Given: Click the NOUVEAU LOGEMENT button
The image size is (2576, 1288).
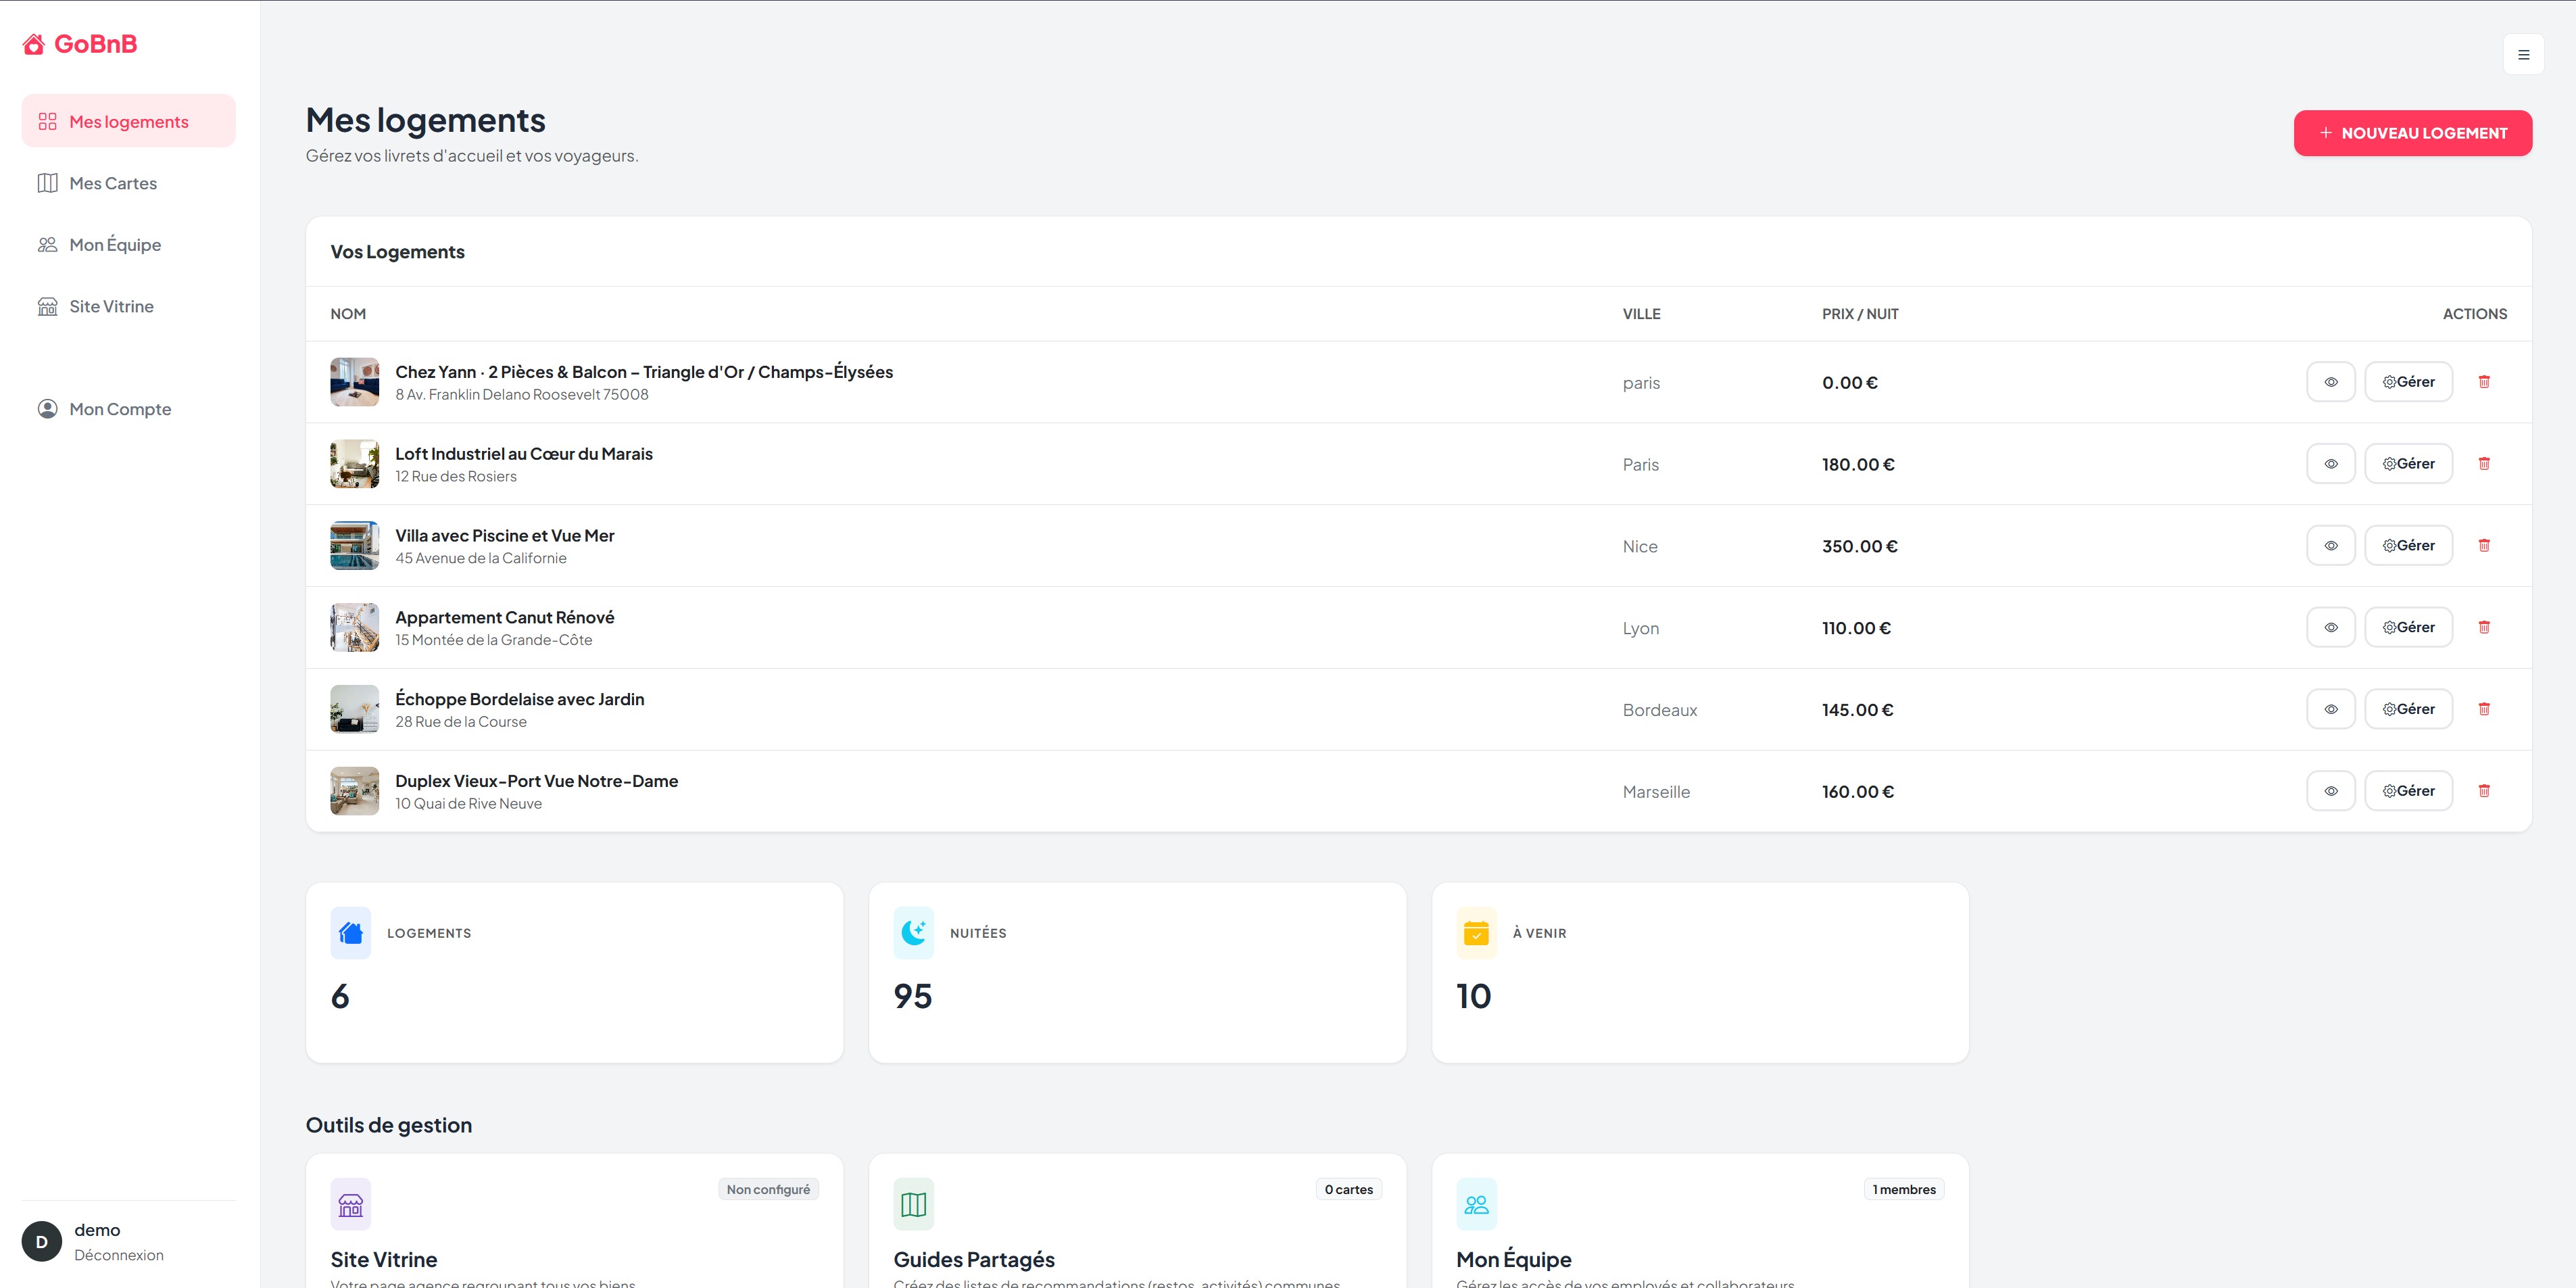Looking at the screenshot, I should click(2412, 132).
